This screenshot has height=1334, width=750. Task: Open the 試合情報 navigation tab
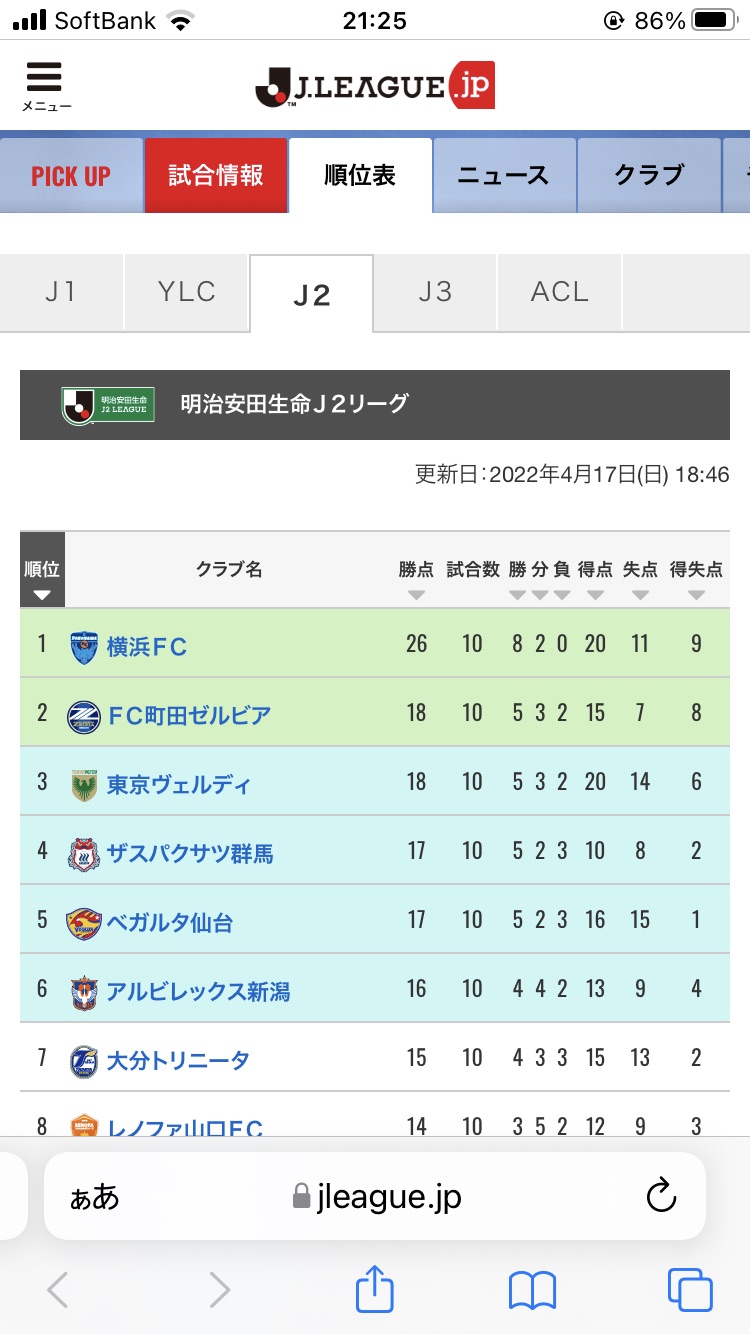[216, 176]
